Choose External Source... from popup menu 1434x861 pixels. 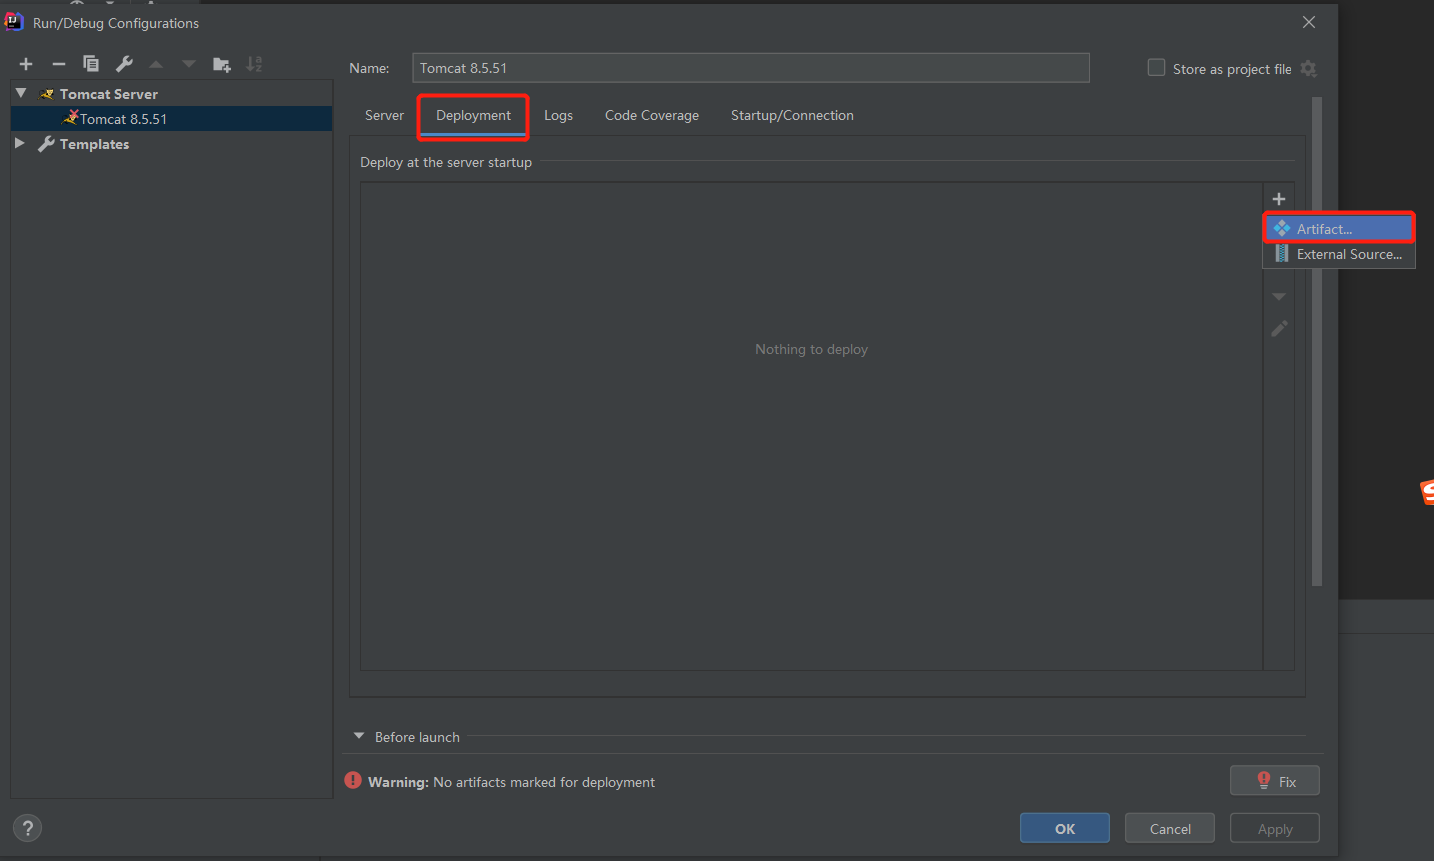click(1339, 254)
